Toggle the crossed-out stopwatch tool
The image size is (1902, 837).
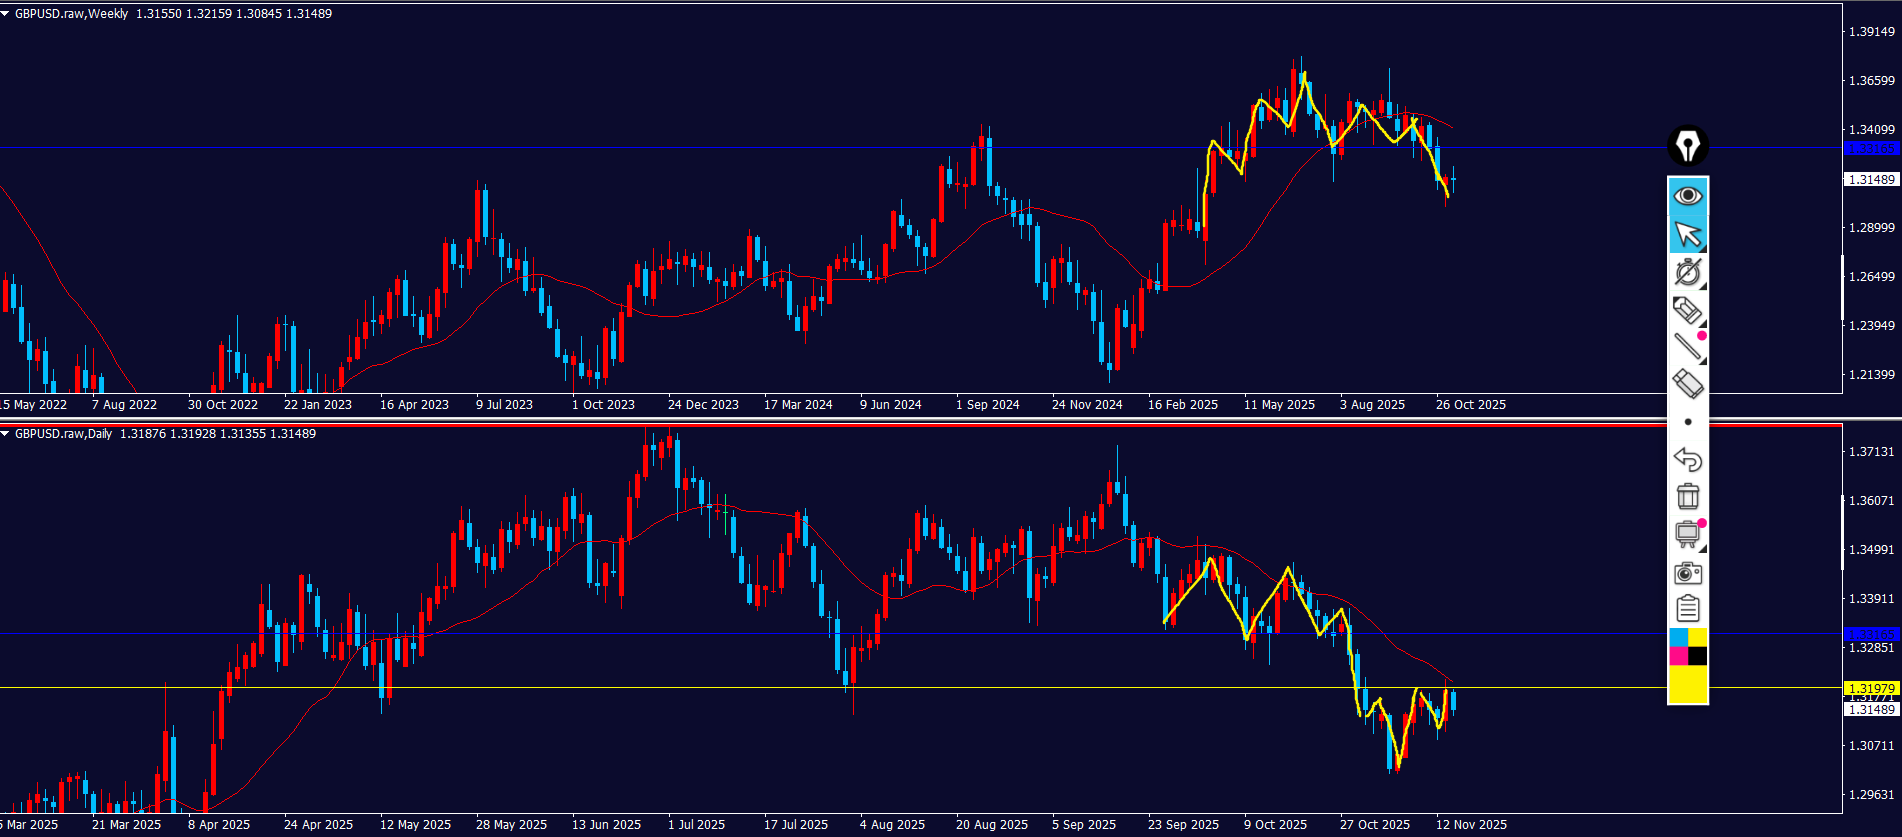click(x=1688, y=273)
